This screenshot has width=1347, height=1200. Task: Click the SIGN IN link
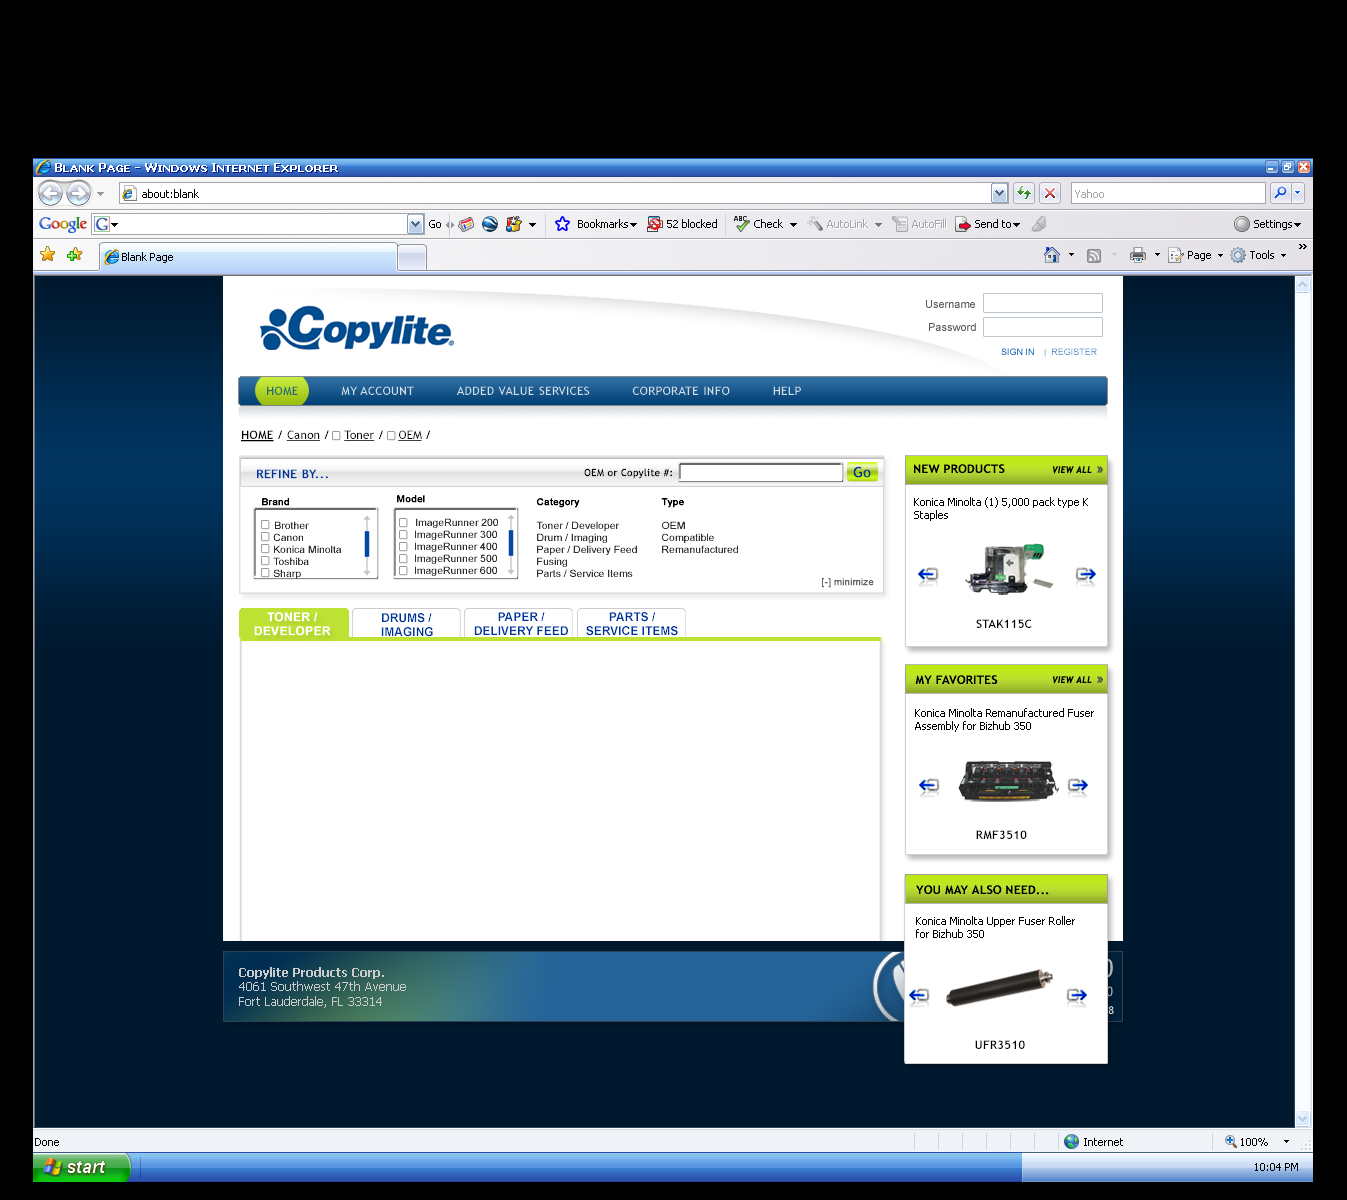[1018, 352]
